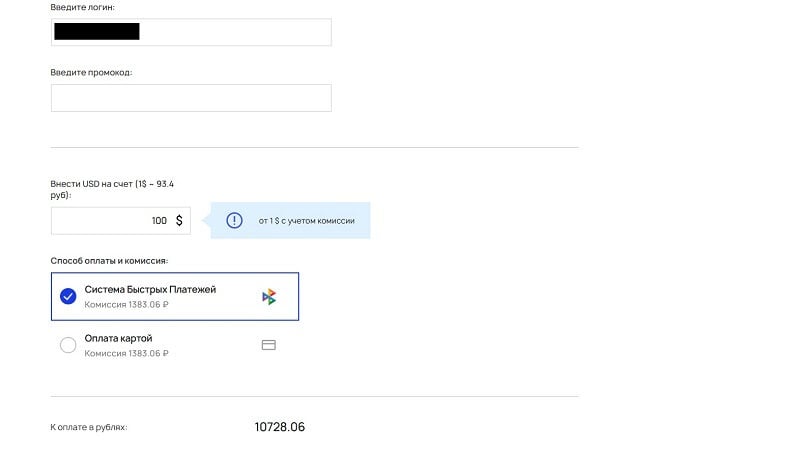Click the blue exclamation info icon
Viewport: 800px width, 450px height.
click(x=234, y=220)
